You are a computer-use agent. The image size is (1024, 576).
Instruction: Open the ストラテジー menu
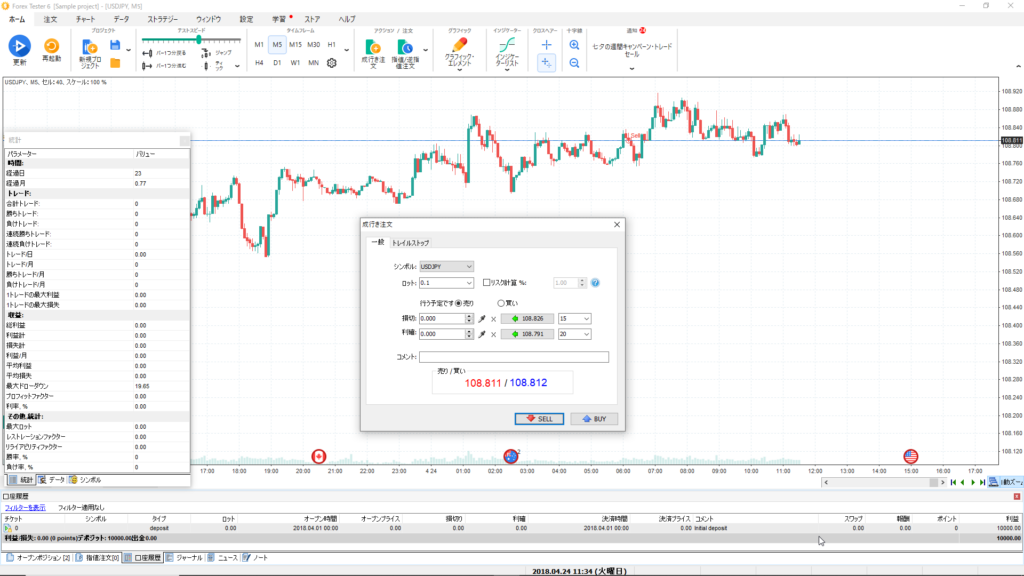click(163, 20)
